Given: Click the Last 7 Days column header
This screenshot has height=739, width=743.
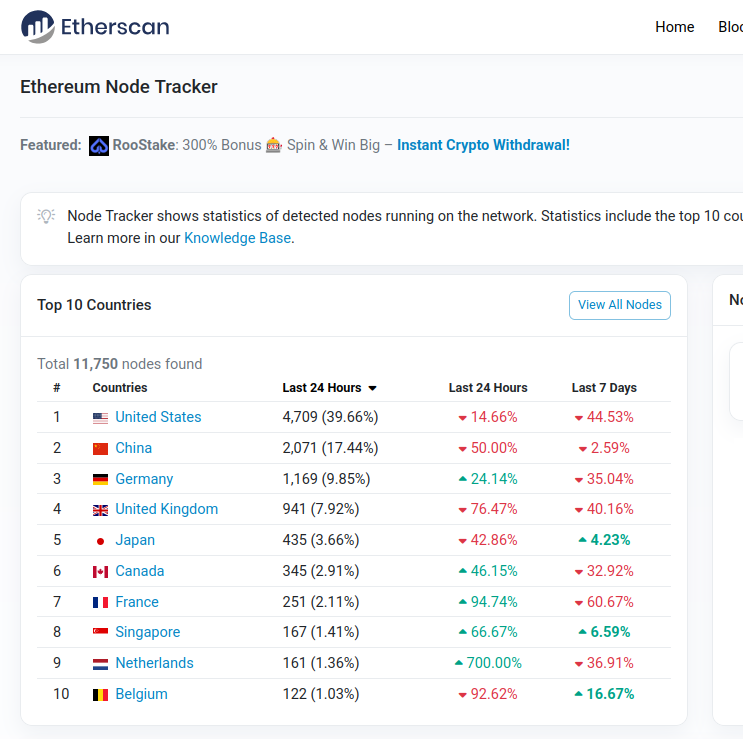Looking at the screenshot, I should pyautogui.click(x=604, y=388).
